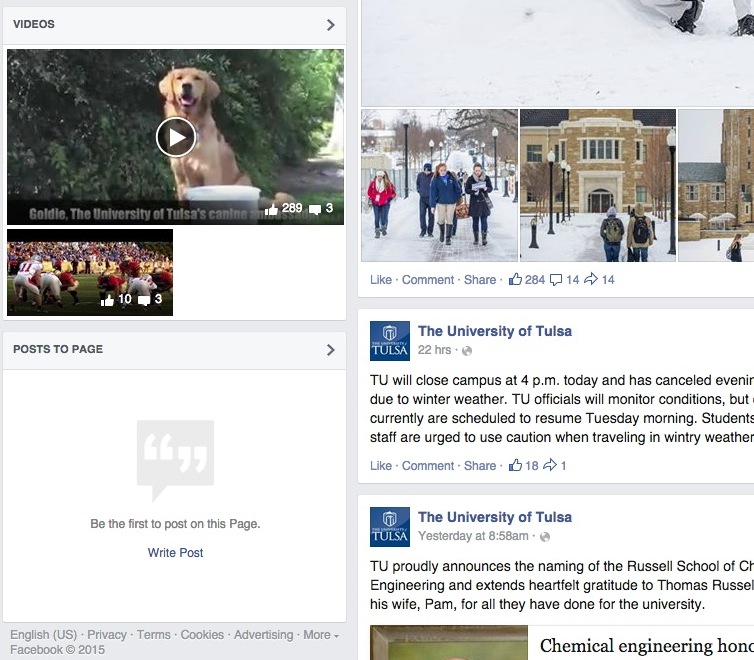Click the comment icon on the football video
The height and width of the screenshot is (660, 754).
click(144, 300)
